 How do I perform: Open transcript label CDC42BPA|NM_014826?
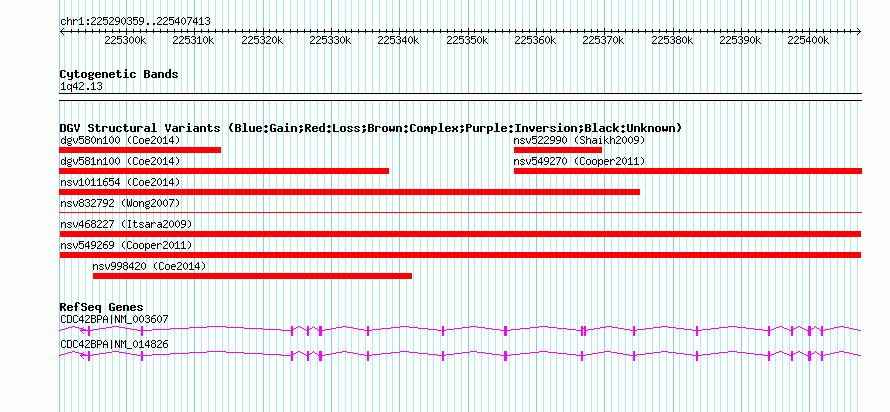(114, 344)
